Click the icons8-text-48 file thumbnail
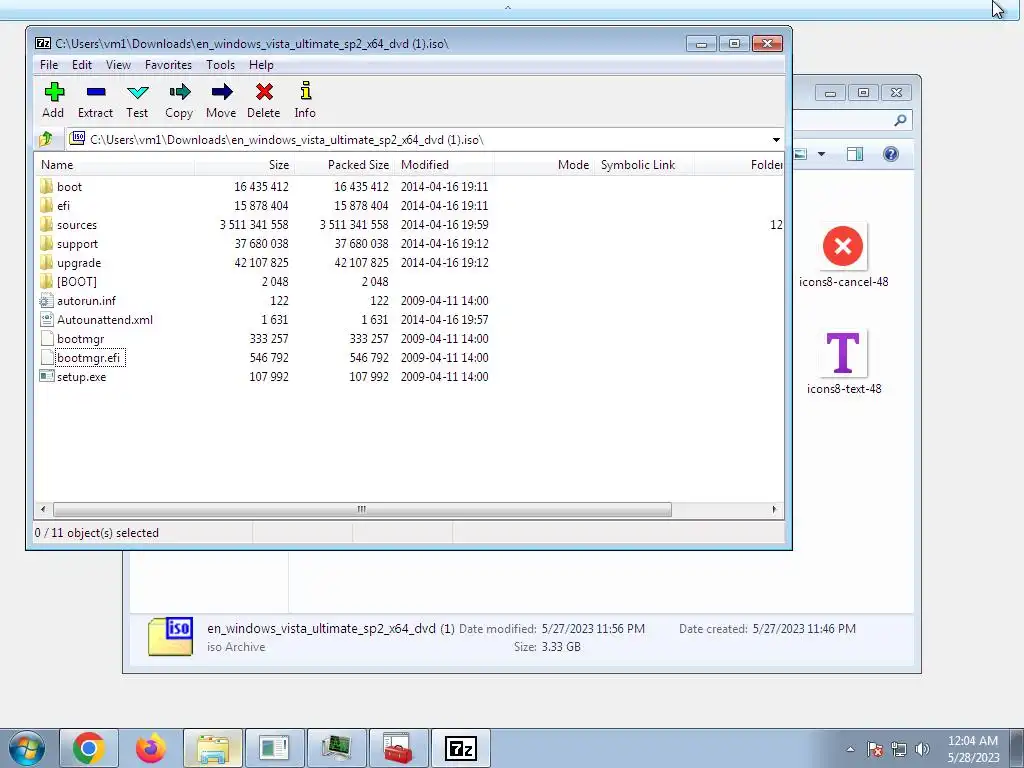 (x=843, y=353)
